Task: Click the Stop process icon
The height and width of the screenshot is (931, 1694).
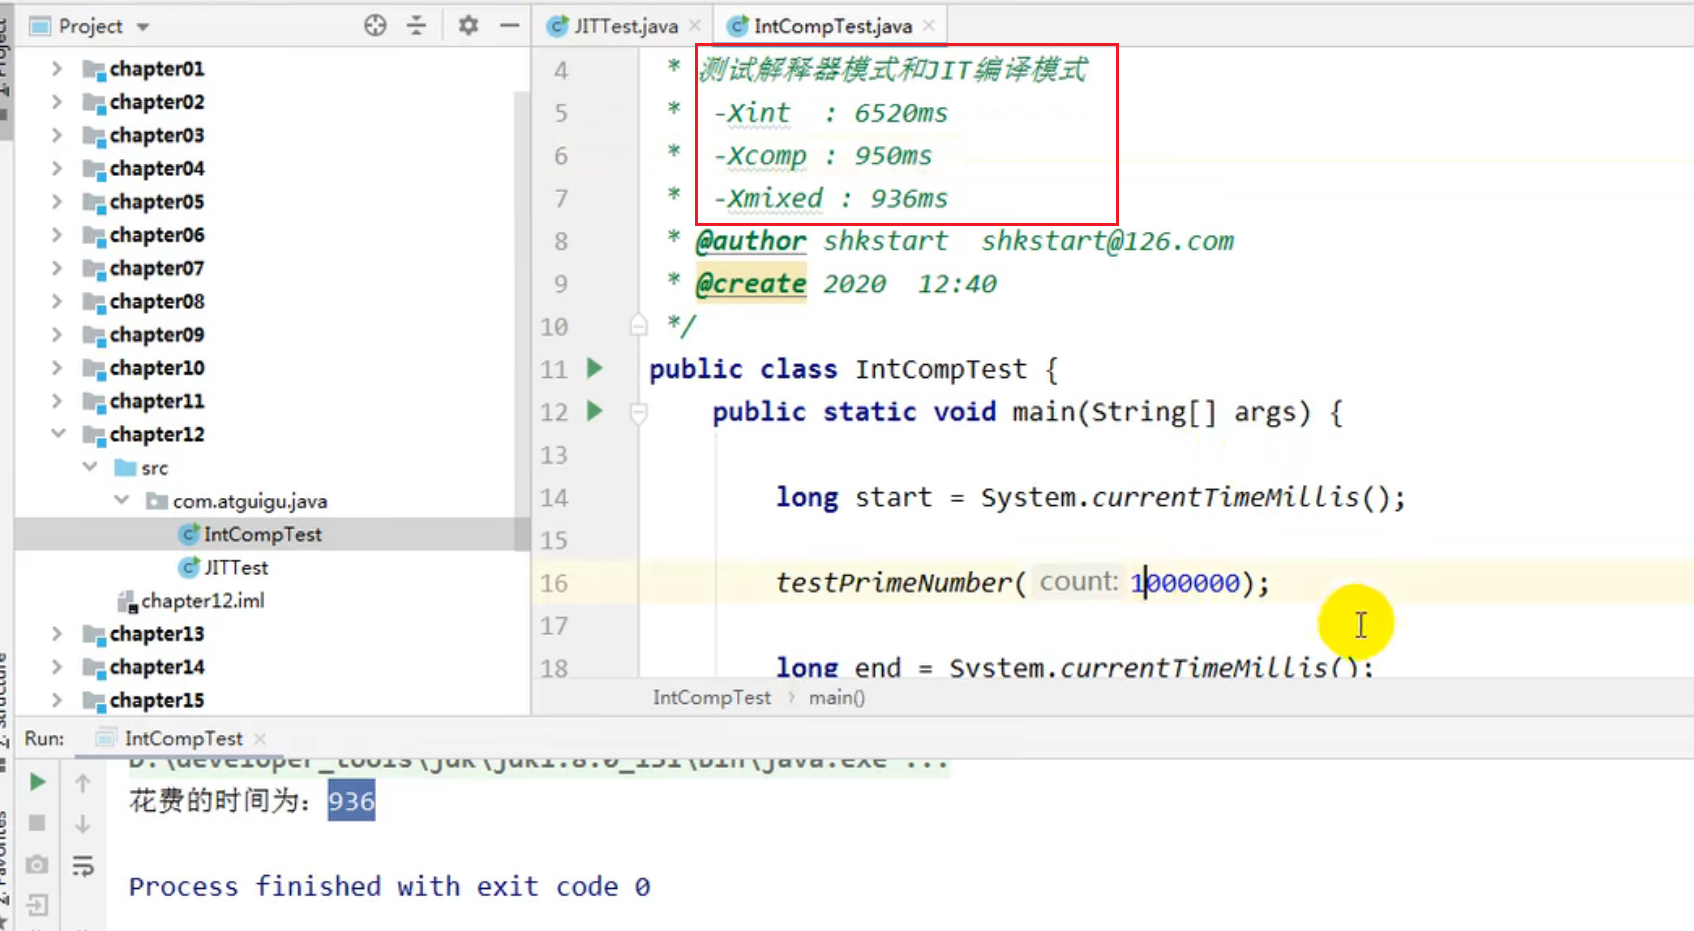Action: point(37,823)
